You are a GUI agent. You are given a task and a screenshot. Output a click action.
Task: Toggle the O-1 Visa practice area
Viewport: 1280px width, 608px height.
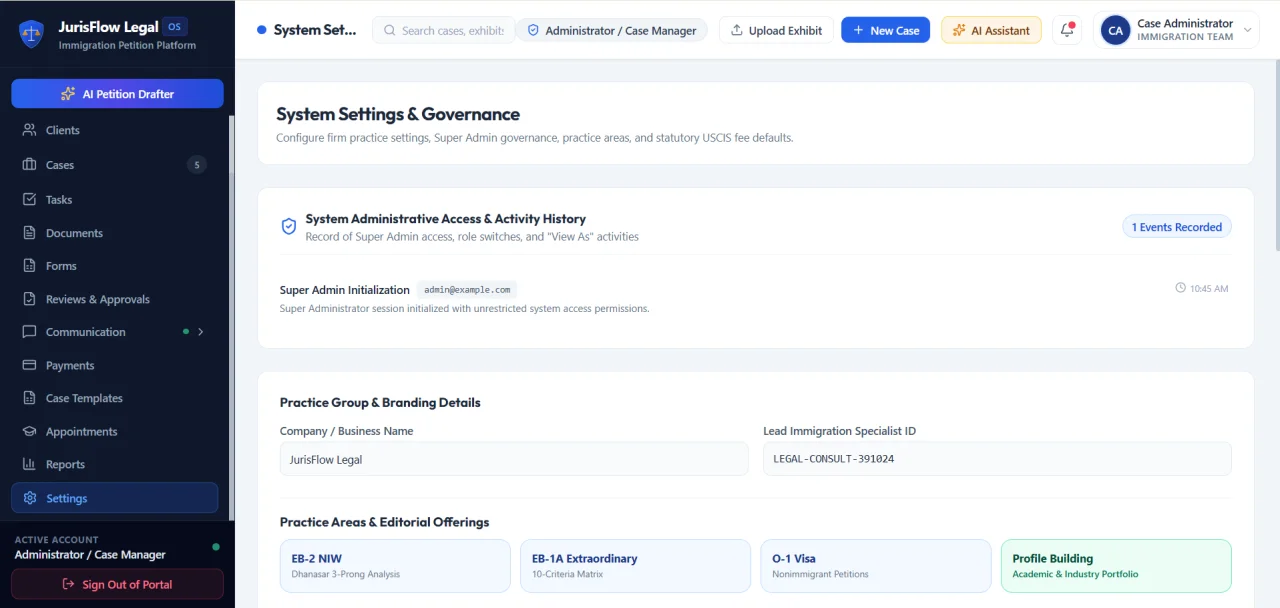tap(876, 566)
